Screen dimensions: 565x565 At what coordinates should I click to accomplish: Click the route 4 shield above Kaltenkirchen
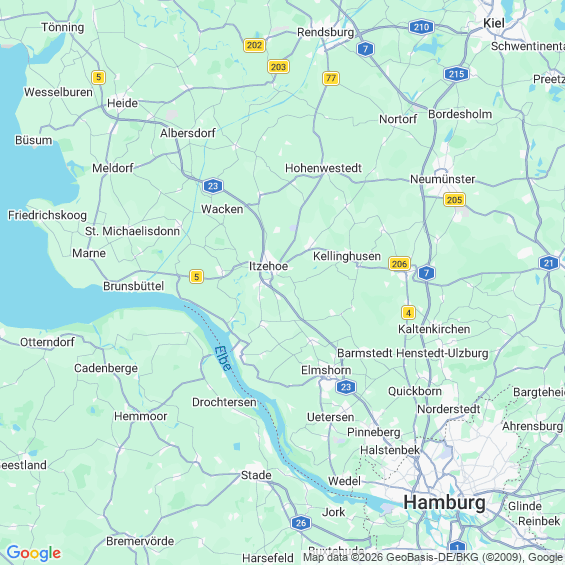(x=408, y=313)
